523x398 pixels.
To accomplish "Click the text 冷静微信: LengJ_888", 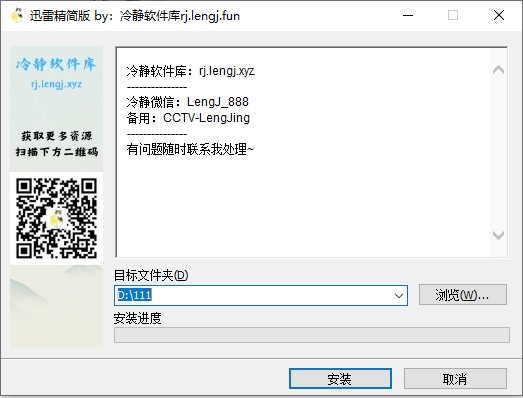I will 187,102.
